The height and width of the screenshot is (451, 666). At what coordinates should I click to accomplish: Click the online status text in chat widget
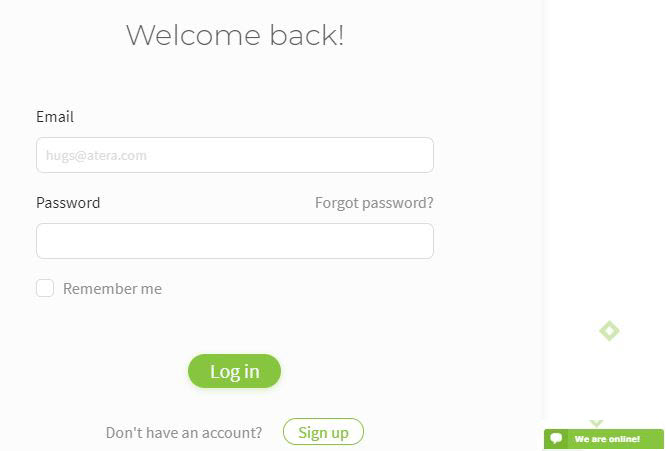point(607,439)
